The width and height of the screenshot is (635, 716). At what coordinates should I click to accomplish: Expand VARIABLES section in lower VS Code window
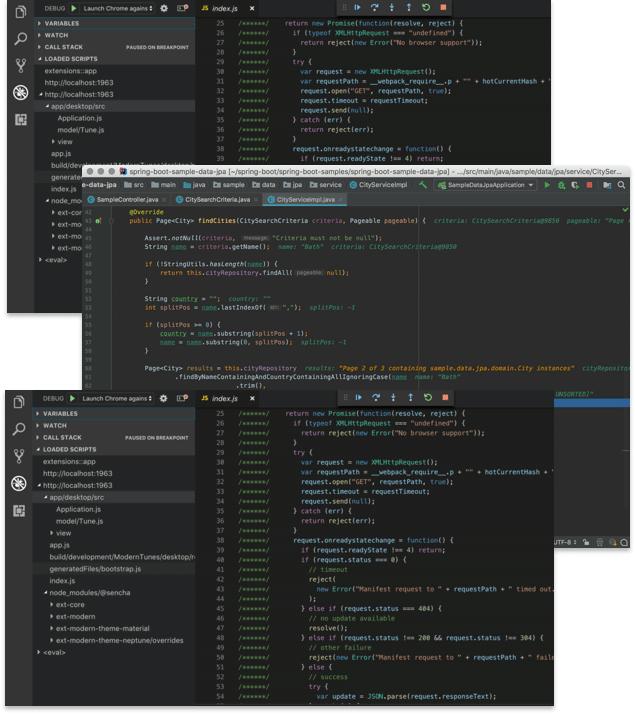click(60, 413)
